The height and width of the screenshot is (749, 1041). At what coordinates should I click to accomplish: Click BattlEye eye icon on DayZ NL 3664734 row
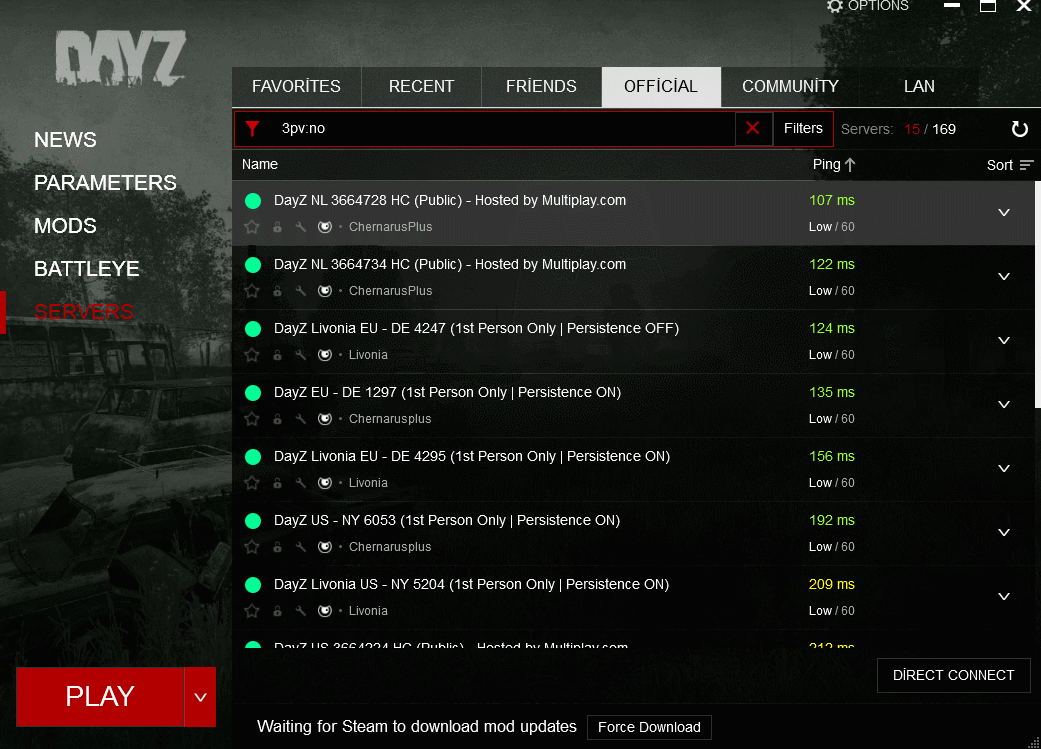(x=325, y=291)
